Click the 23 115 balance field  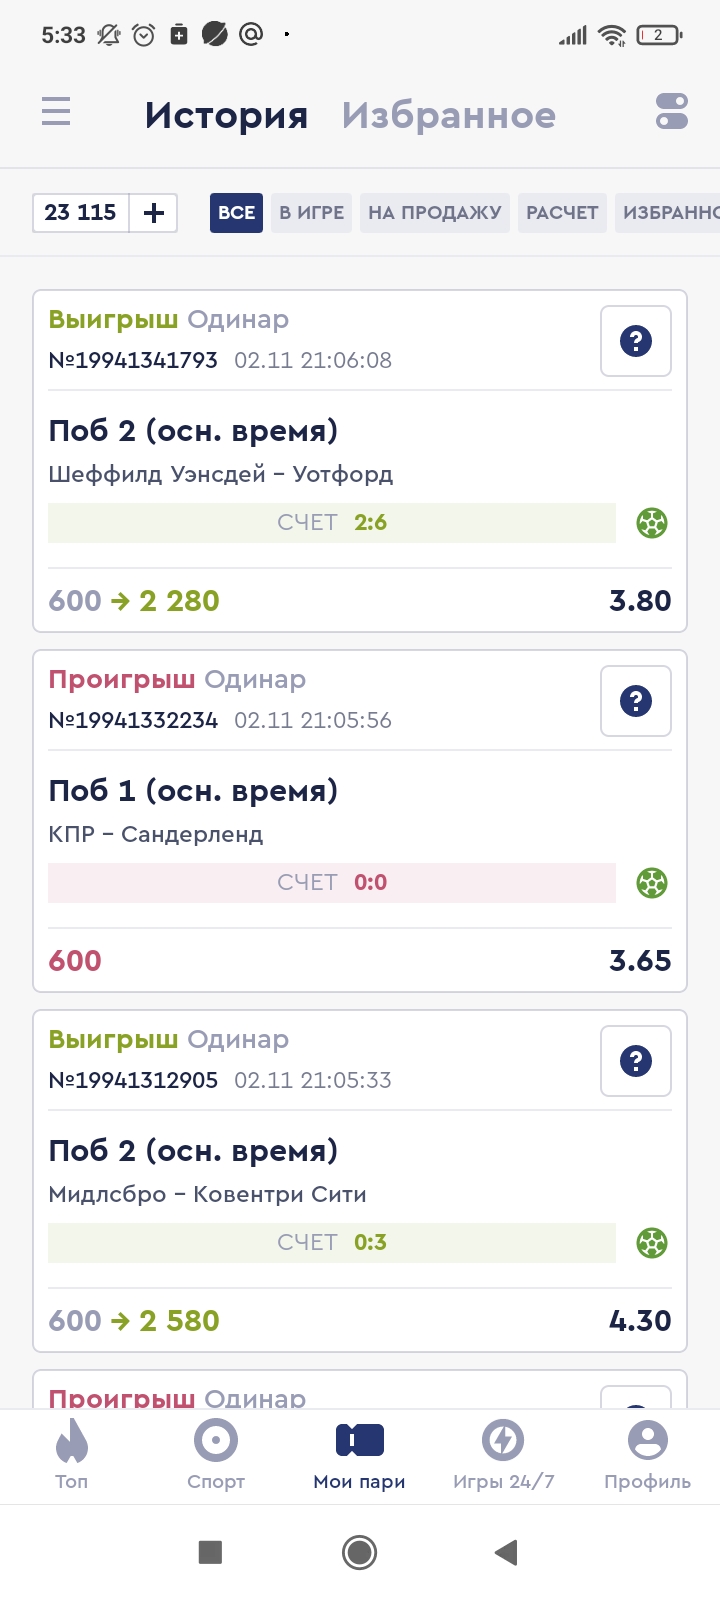click(81, 213)
